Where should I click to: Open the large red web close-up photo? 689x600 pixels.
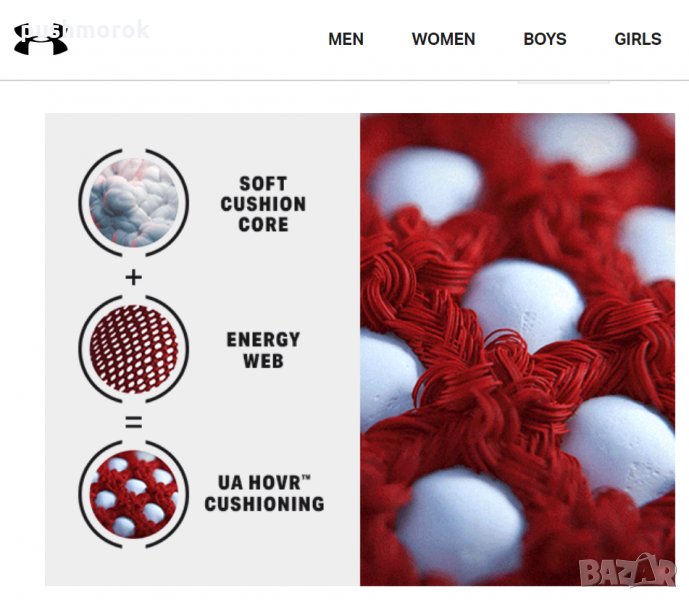[x=518, y=349]
